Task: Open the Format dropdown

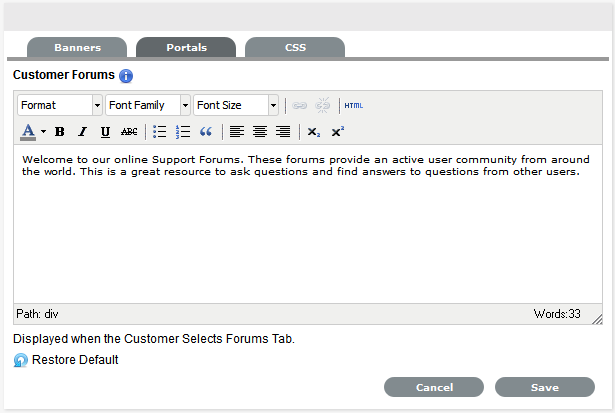Action: 60,105
